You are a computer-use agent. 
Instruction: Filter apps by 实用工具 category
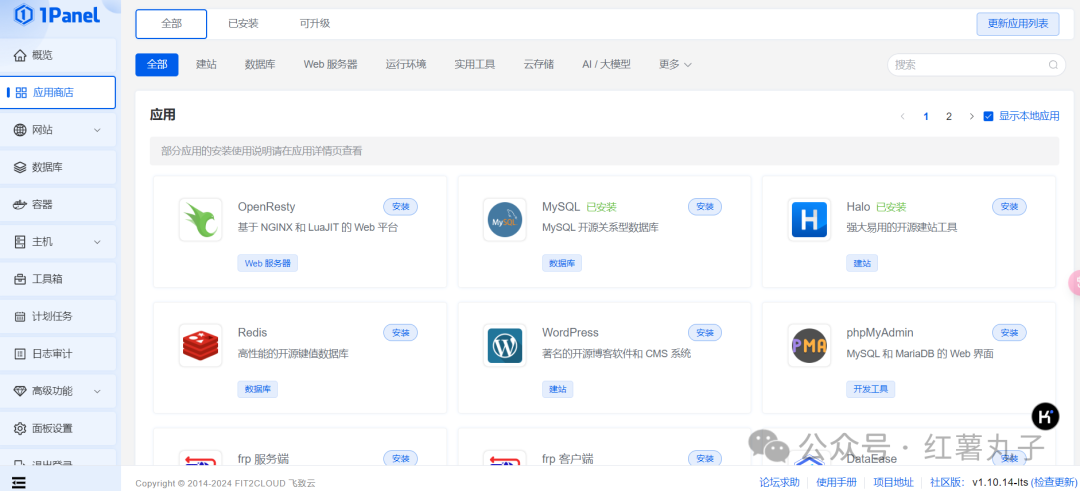tap(475, 64)
